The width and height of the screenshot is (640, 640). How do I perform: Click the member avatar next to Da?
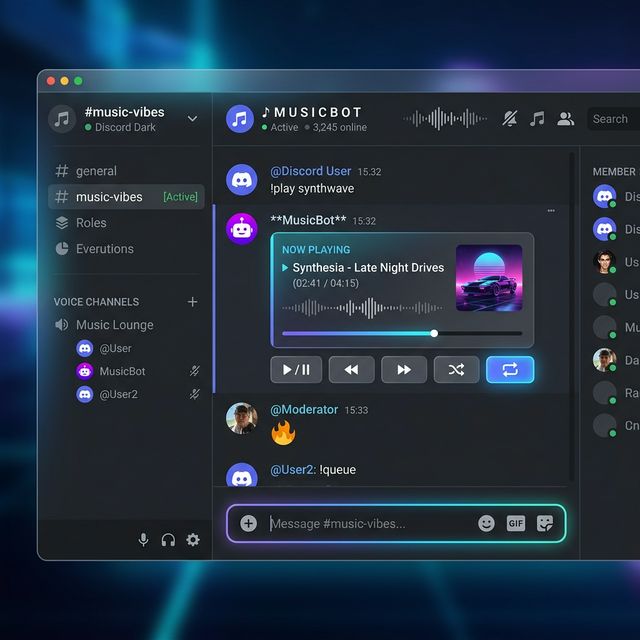[604, 360]
